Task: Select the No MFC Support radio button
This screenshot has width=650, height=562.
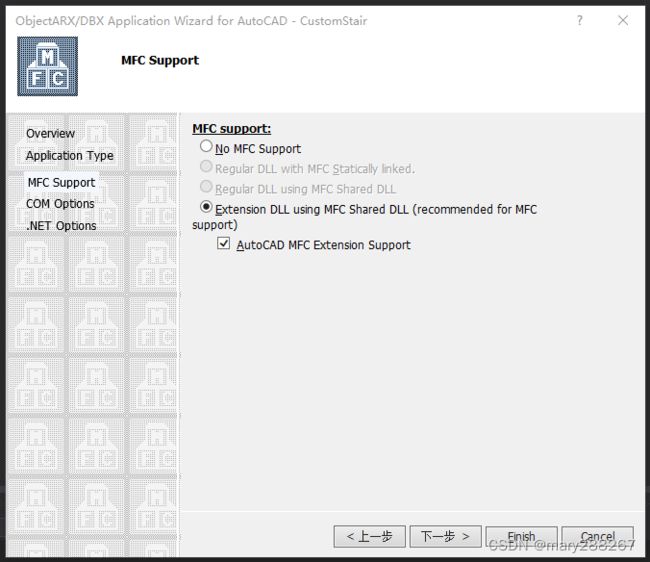Action: click(x=206, y=146)
